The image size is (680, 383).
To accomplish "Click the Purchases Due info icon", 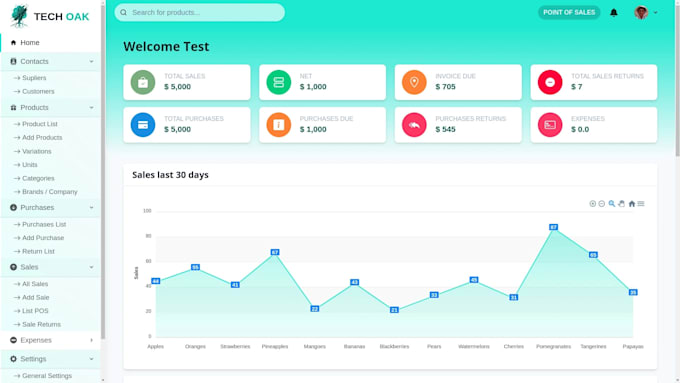I will tap(278, 125).
